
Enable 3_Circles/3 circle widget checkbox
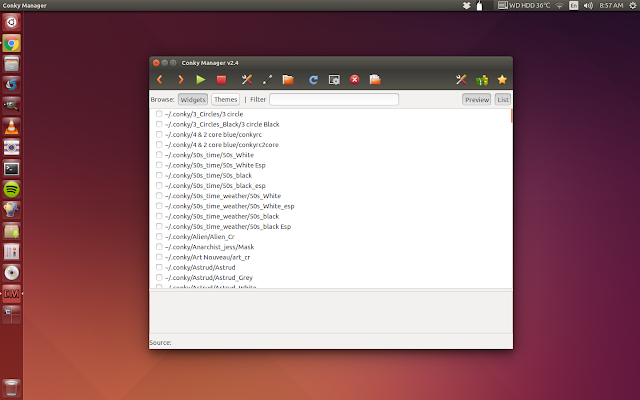point(159,114)
